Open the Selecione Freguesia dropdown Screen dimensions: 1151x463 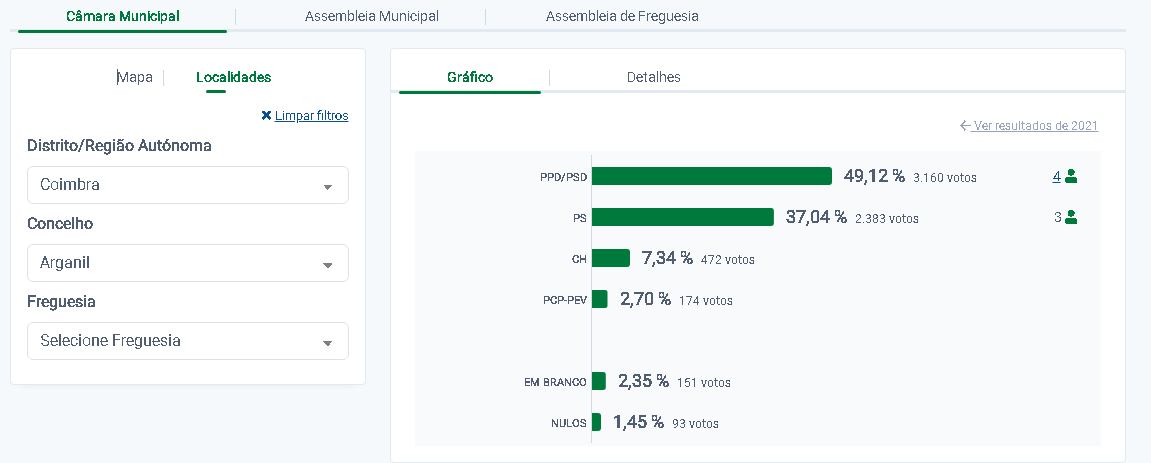188,341
